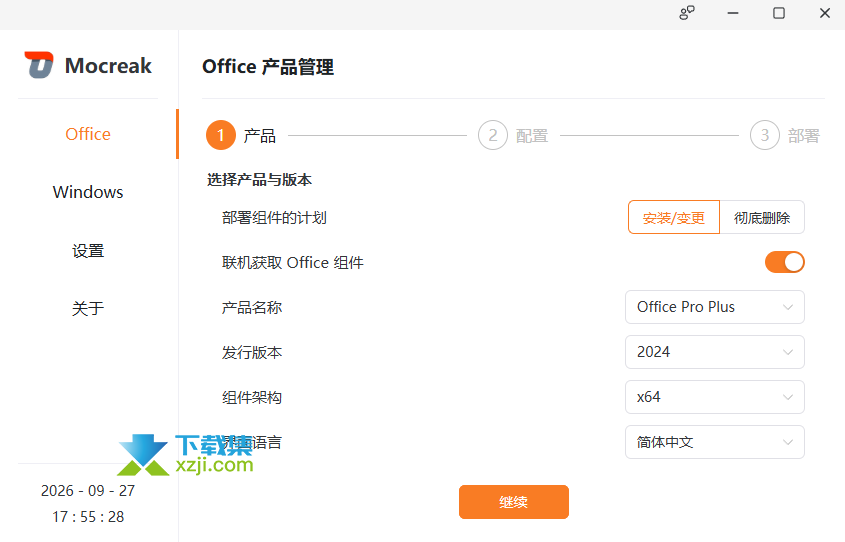
Task: Minimize the Mocreak window
Action: (x=733, y=13)
